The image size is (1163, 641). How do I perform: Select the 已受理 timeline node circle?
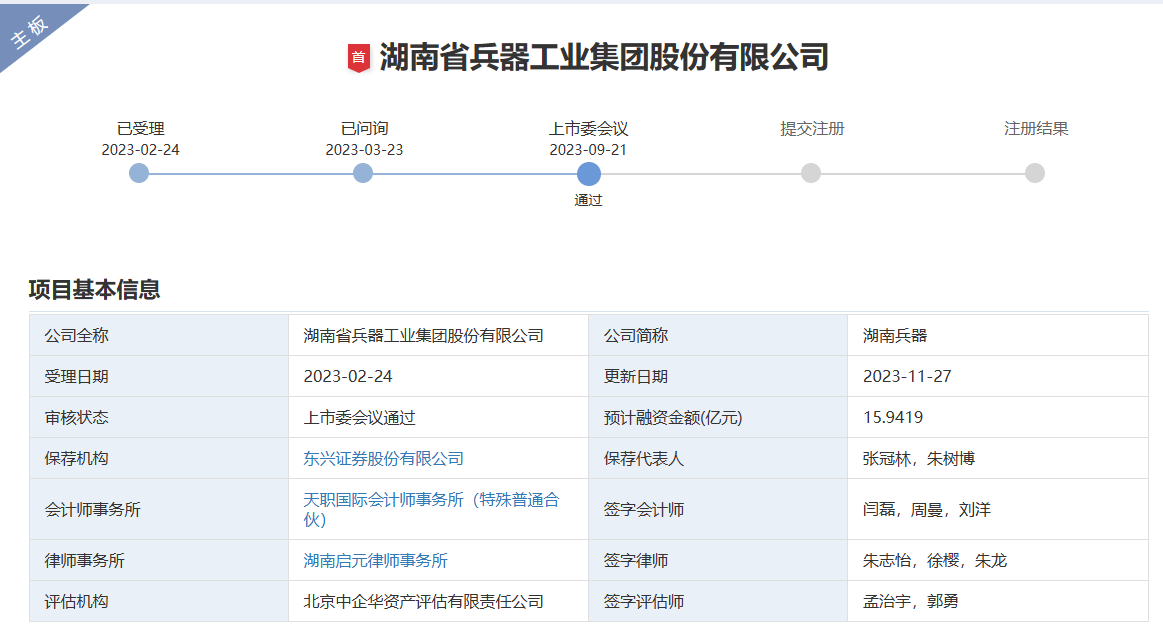click(139, 173)
